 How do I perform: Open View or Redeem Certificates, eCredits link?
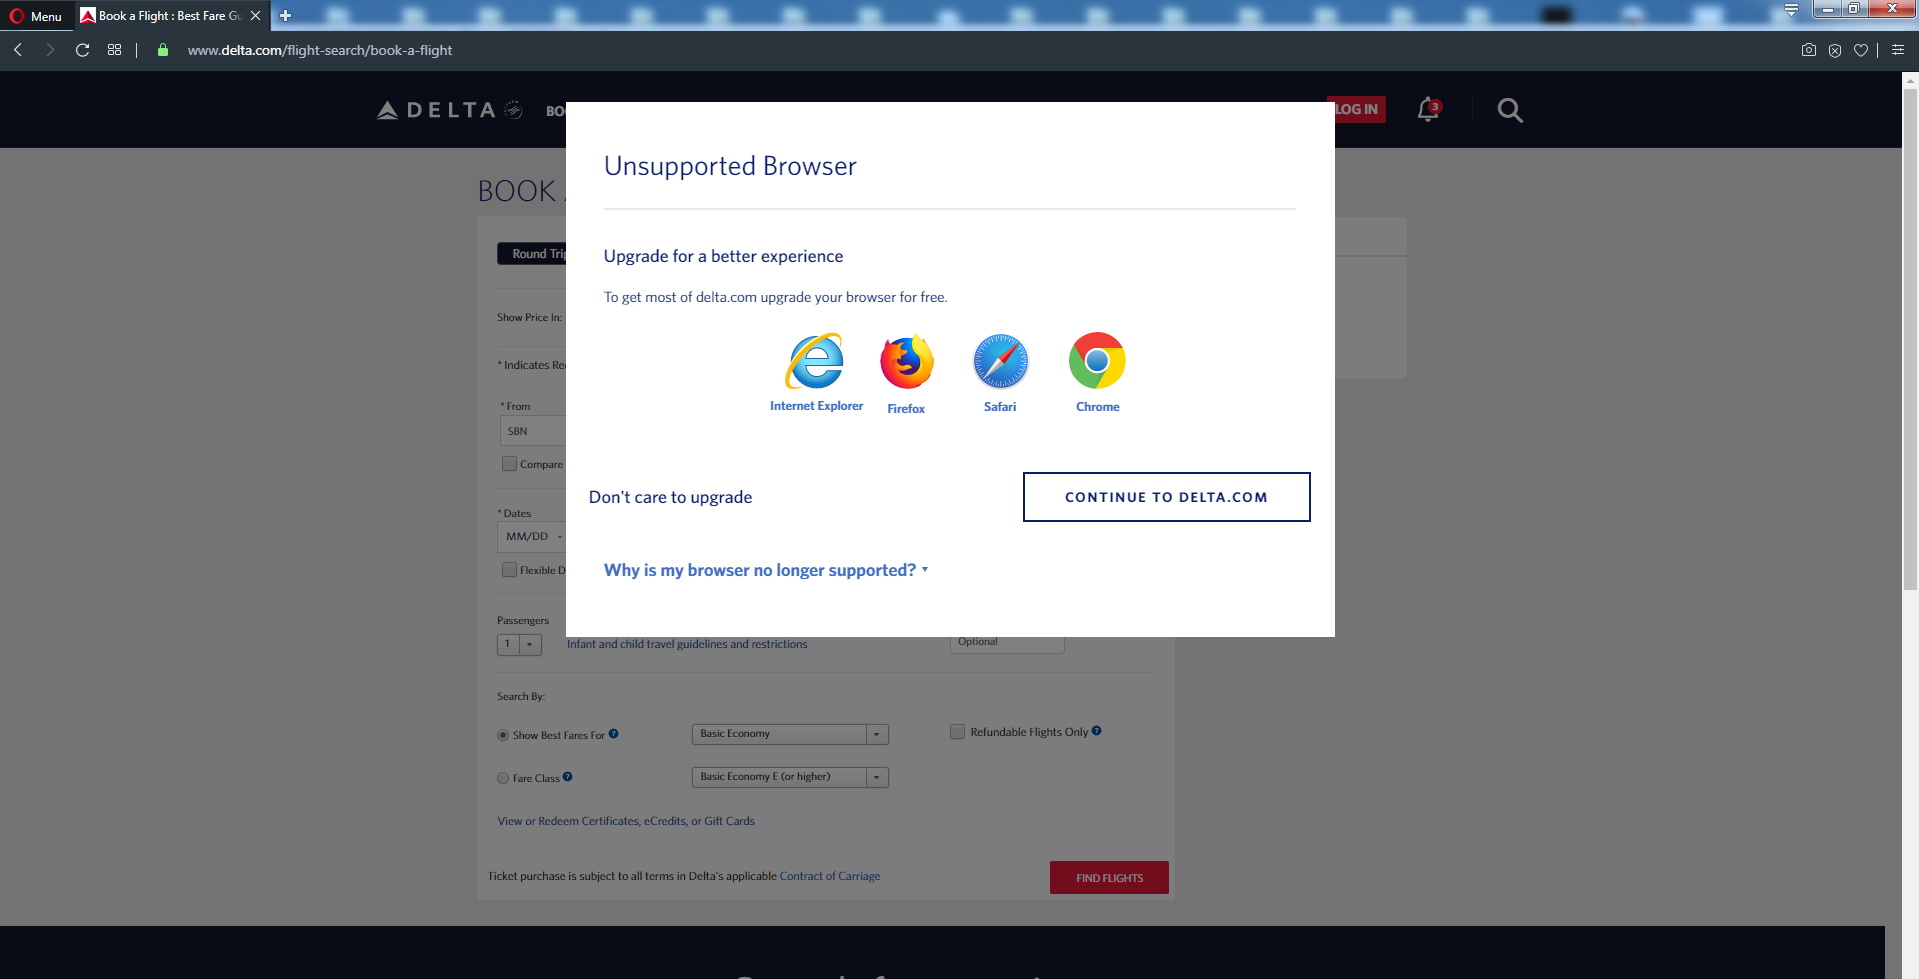(626, 821)
